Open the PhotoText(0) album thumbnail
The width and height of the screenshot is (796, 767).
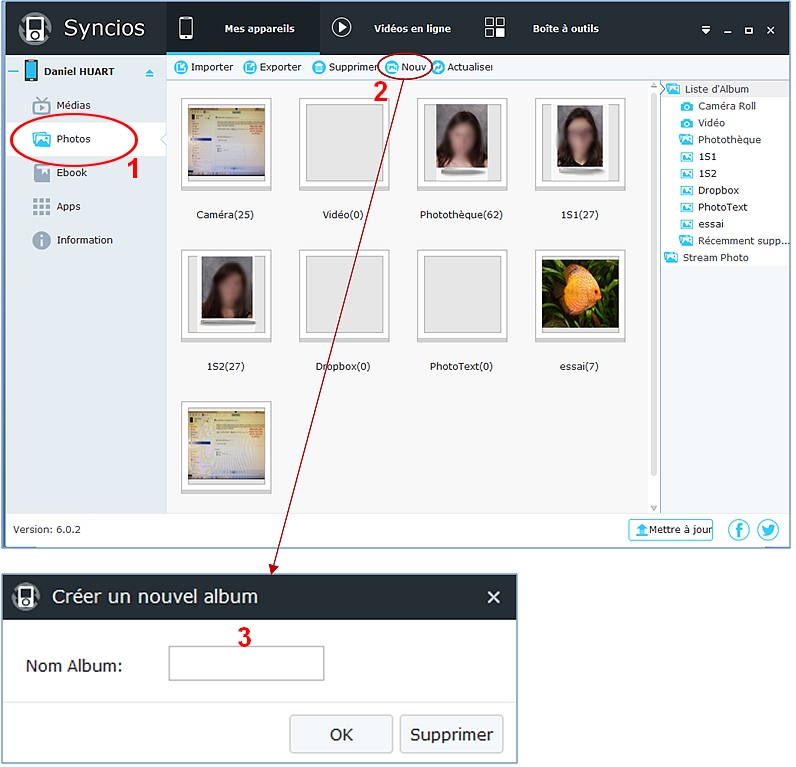coord(464,297)
